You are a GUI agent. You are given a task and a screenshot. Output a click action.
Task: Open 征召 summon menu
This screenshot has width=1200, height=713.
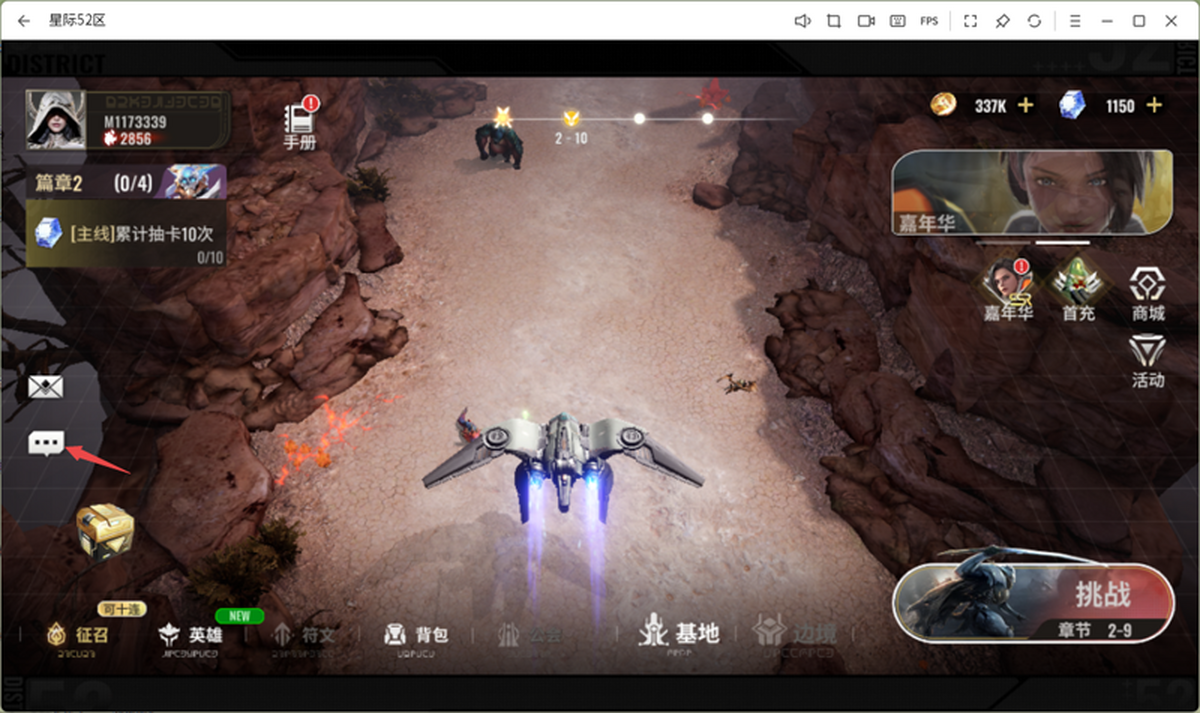(76, 636)
